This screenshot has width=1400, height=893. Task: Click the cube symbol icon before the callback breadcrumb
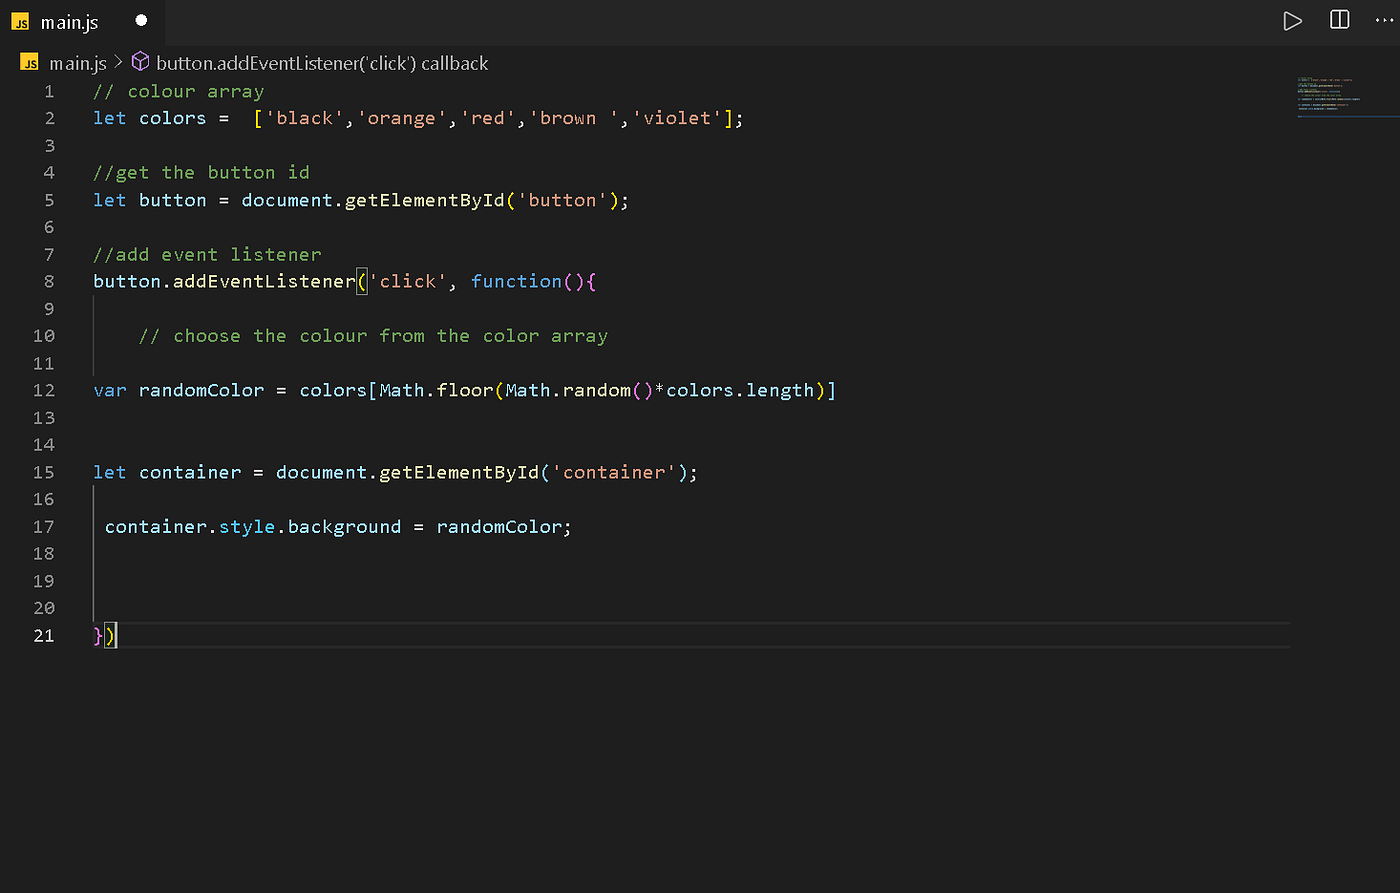(x=140, y=62)
